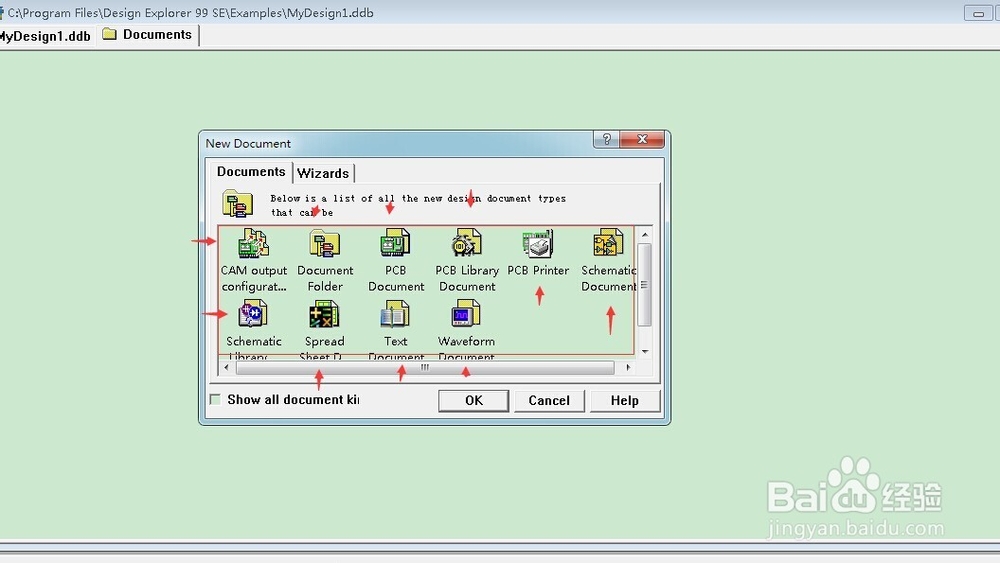1000x563 pixels.
Task: Select the Text Document icon
Action: (395, 315)
